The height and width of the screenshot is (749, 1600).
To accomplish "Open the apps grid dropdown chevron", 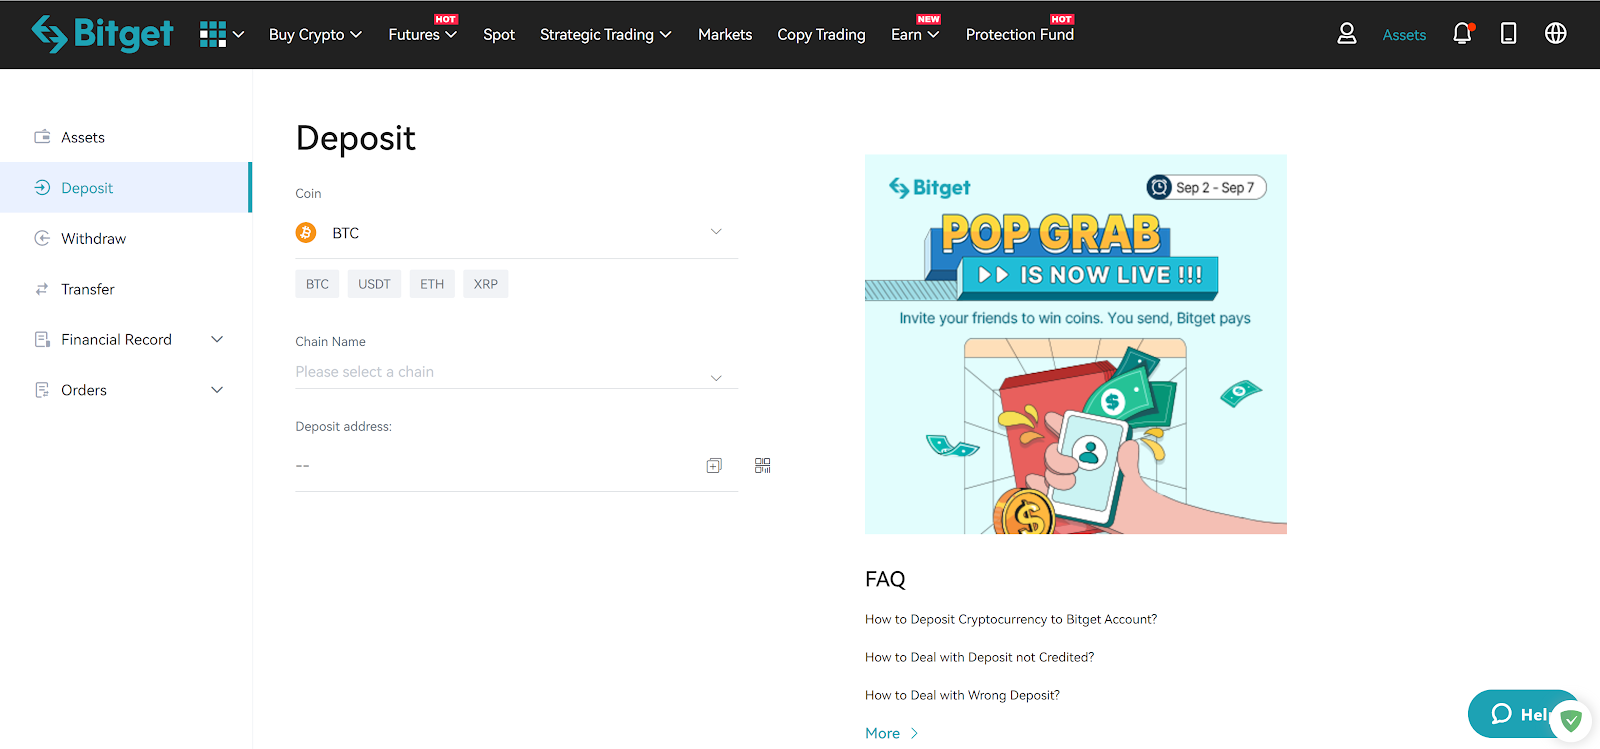I will tap(238, 34).
